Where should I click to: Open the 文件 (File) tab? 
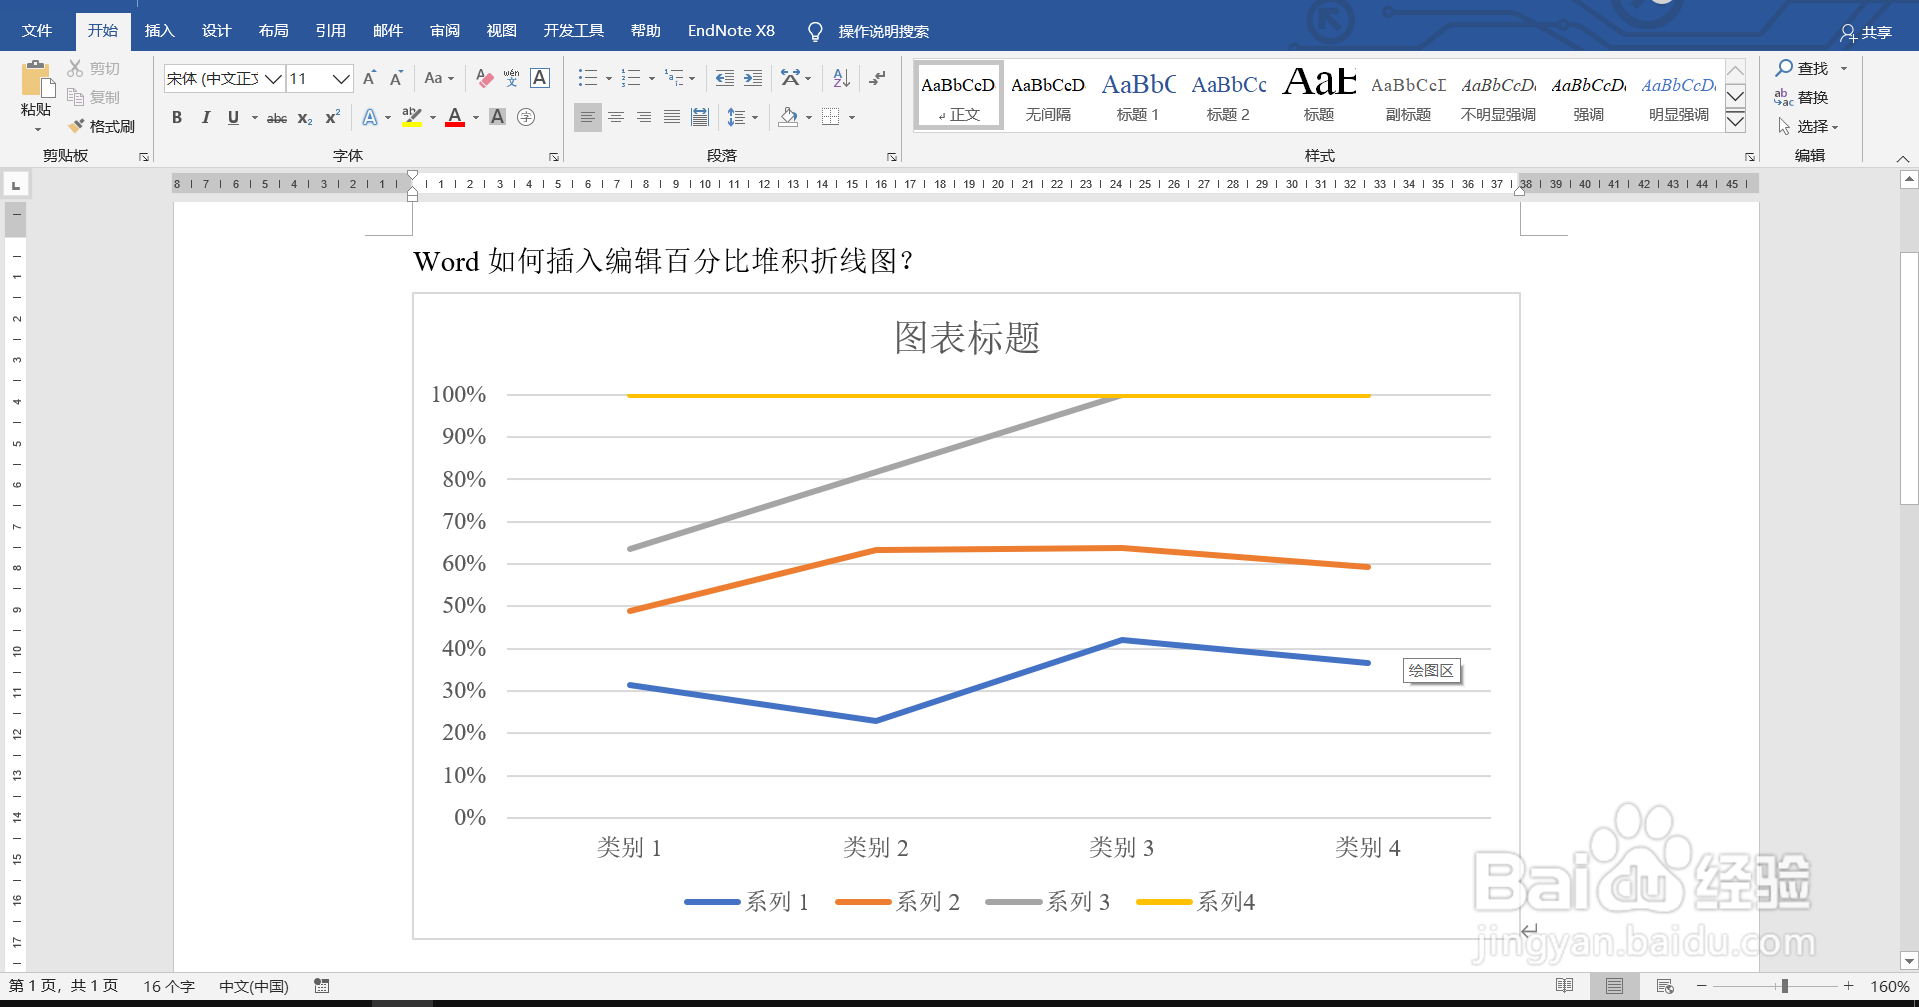click(x=37, y=31)
